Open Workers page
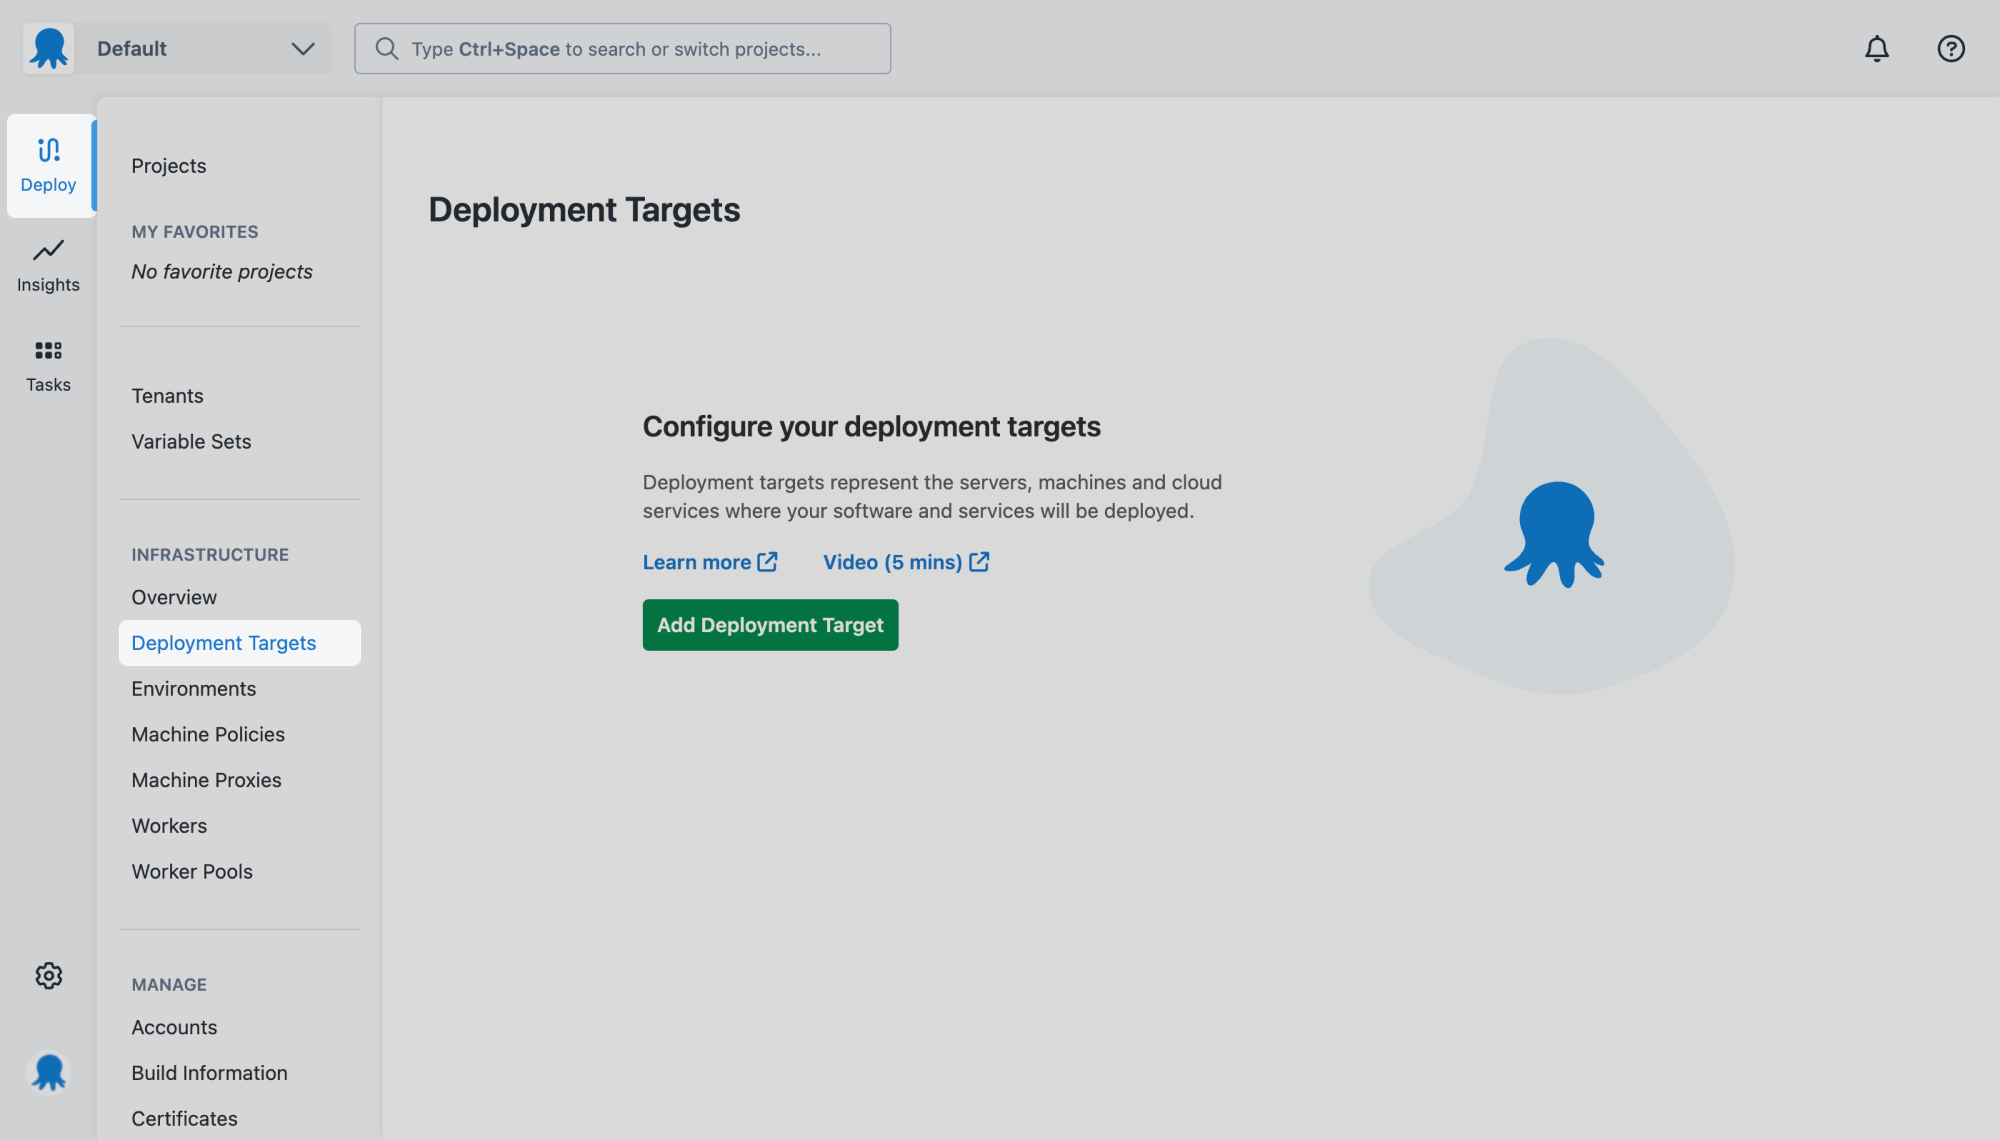The width and height of the screenshot is (2000, 1140). coord(169,826)
